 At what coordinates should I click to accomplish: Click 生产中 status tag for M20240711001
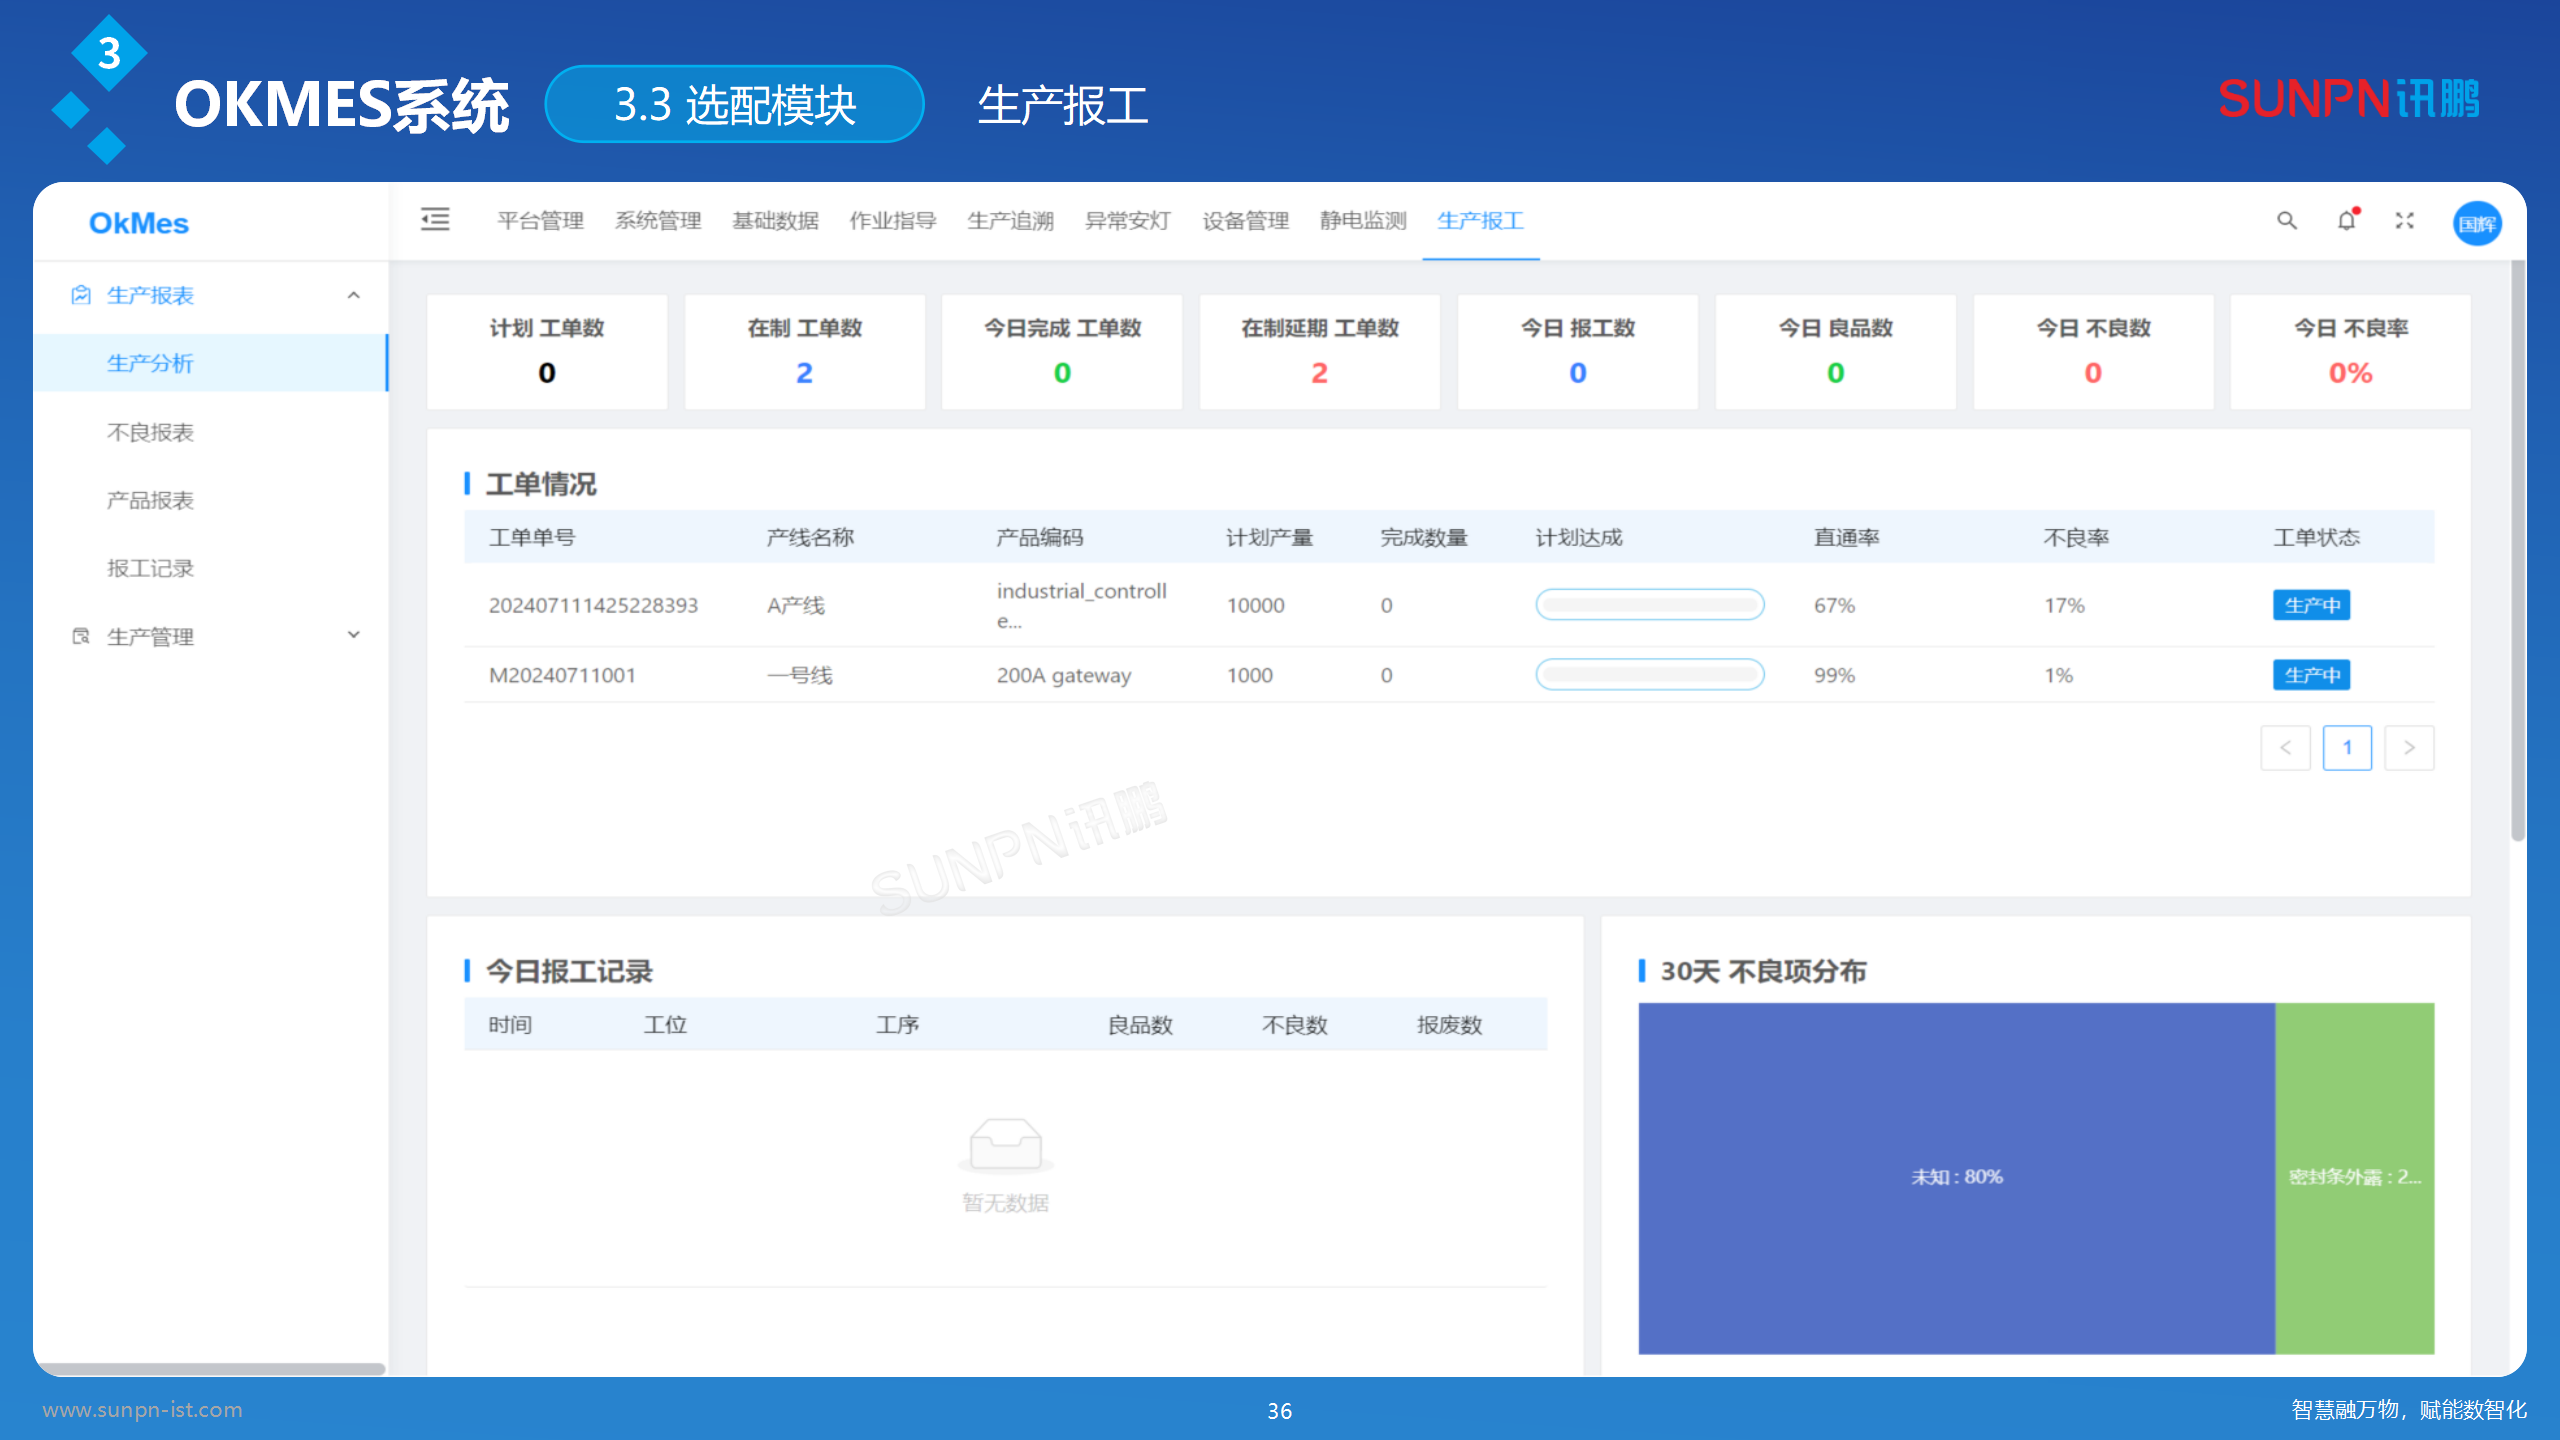click(x=2311, y=675)
